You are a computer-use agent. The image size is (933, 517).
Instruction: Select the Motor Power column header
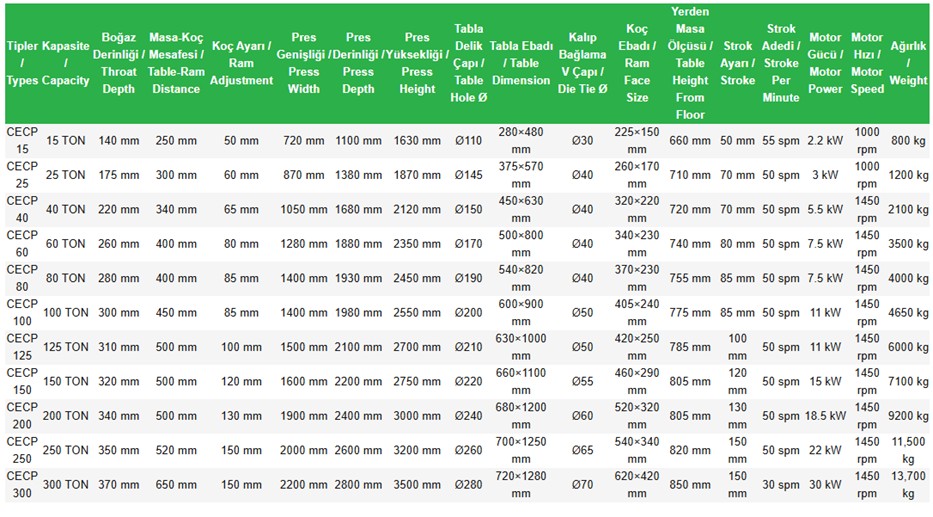pos(825,63)
